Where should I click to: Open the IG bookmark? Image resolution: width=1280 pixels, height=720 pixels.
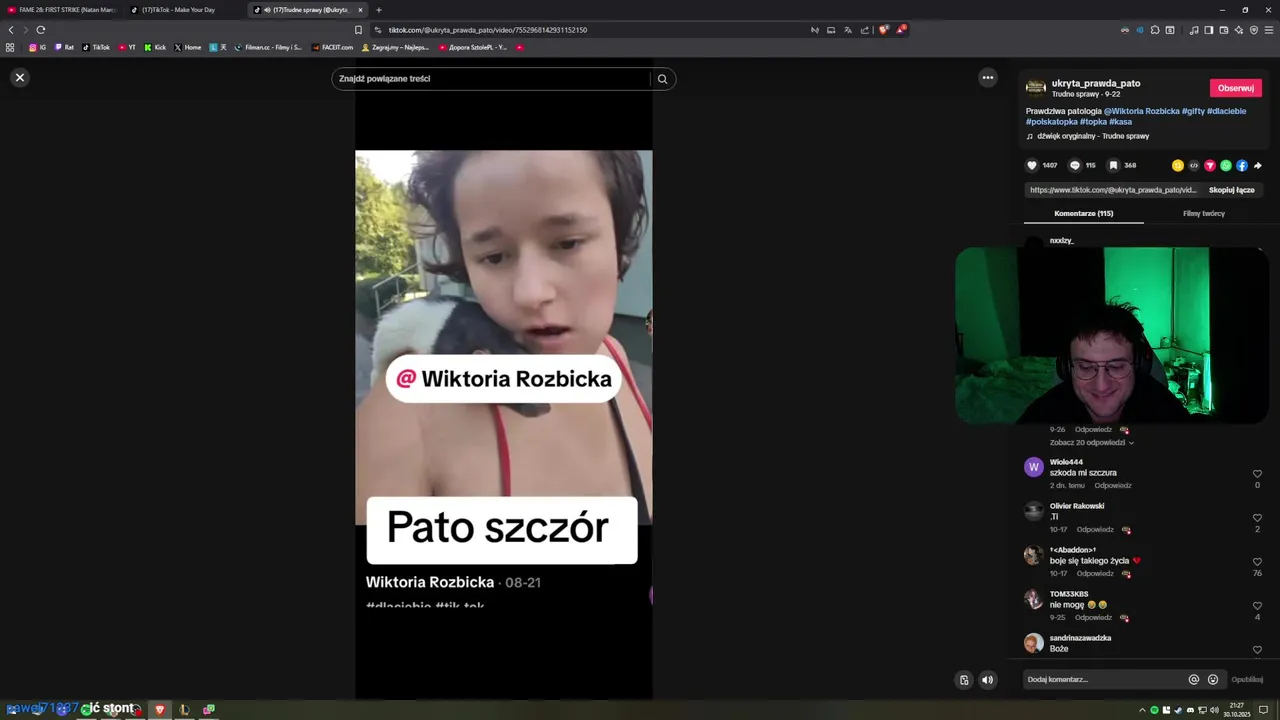coord(37,47)
